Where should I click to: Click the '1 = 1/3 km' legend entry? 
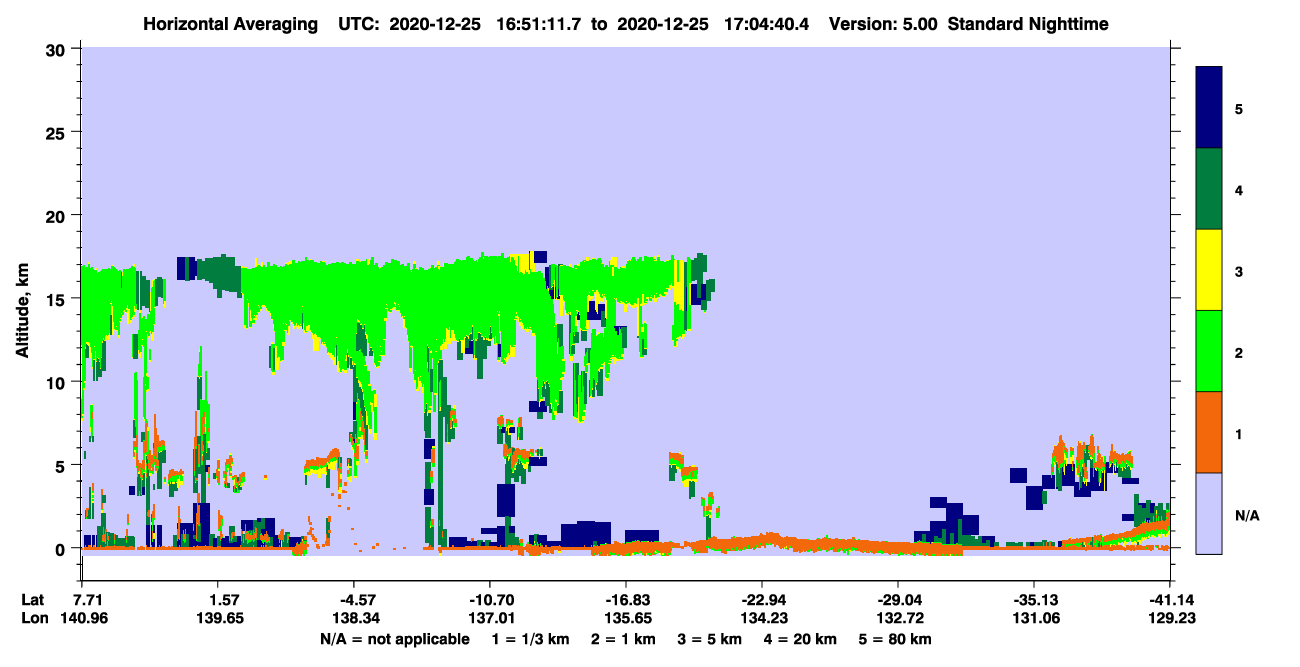[530, 639]
